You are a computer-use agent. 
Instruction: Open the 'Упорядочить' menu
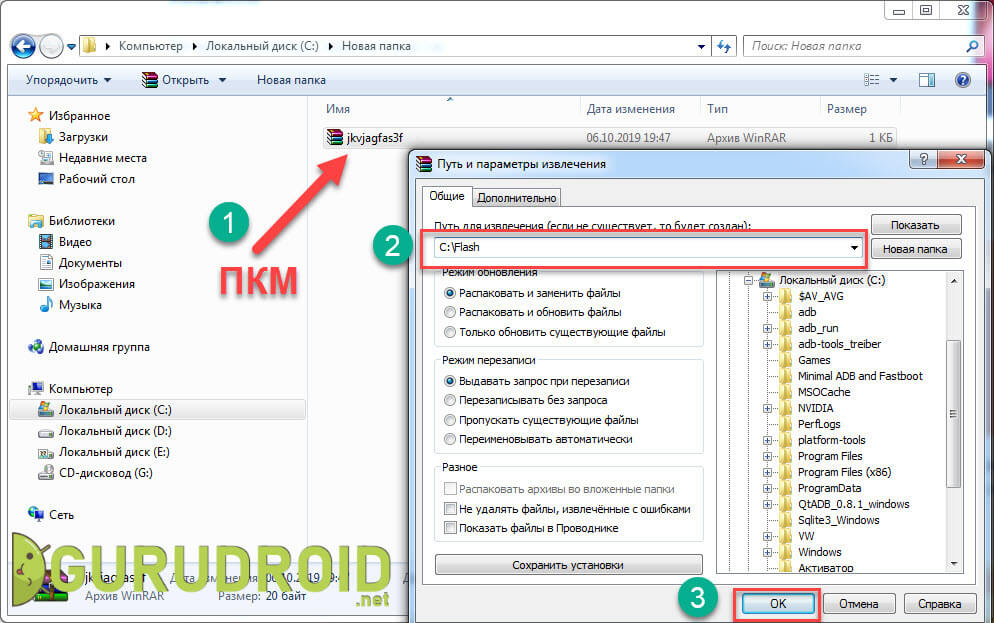[68, 80]
